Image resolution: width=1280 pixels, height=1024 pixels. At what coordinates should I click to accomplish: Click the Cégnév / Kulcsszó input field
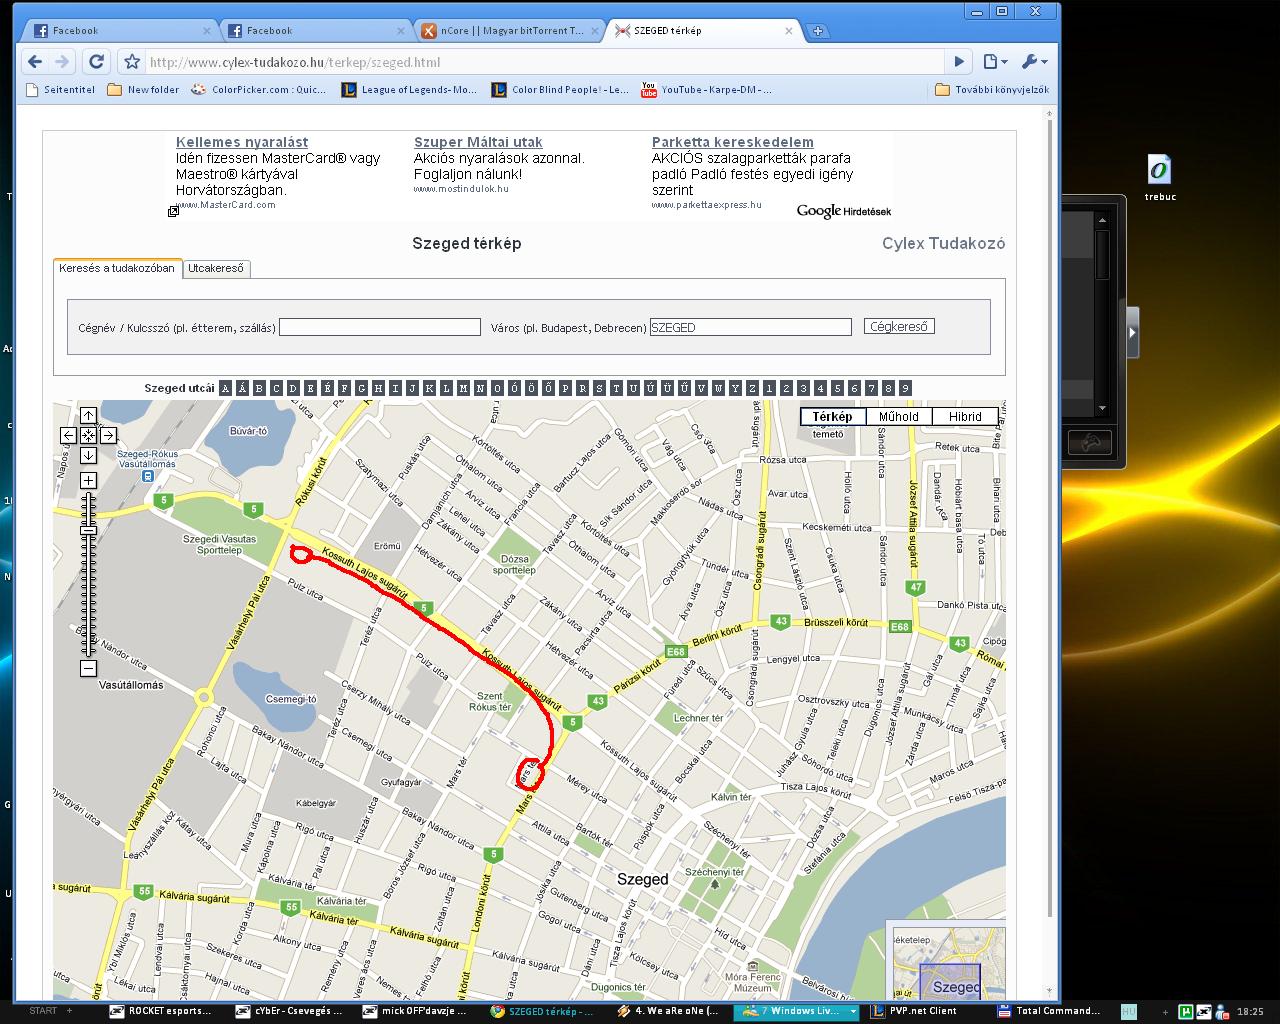(x=379, y=327)
